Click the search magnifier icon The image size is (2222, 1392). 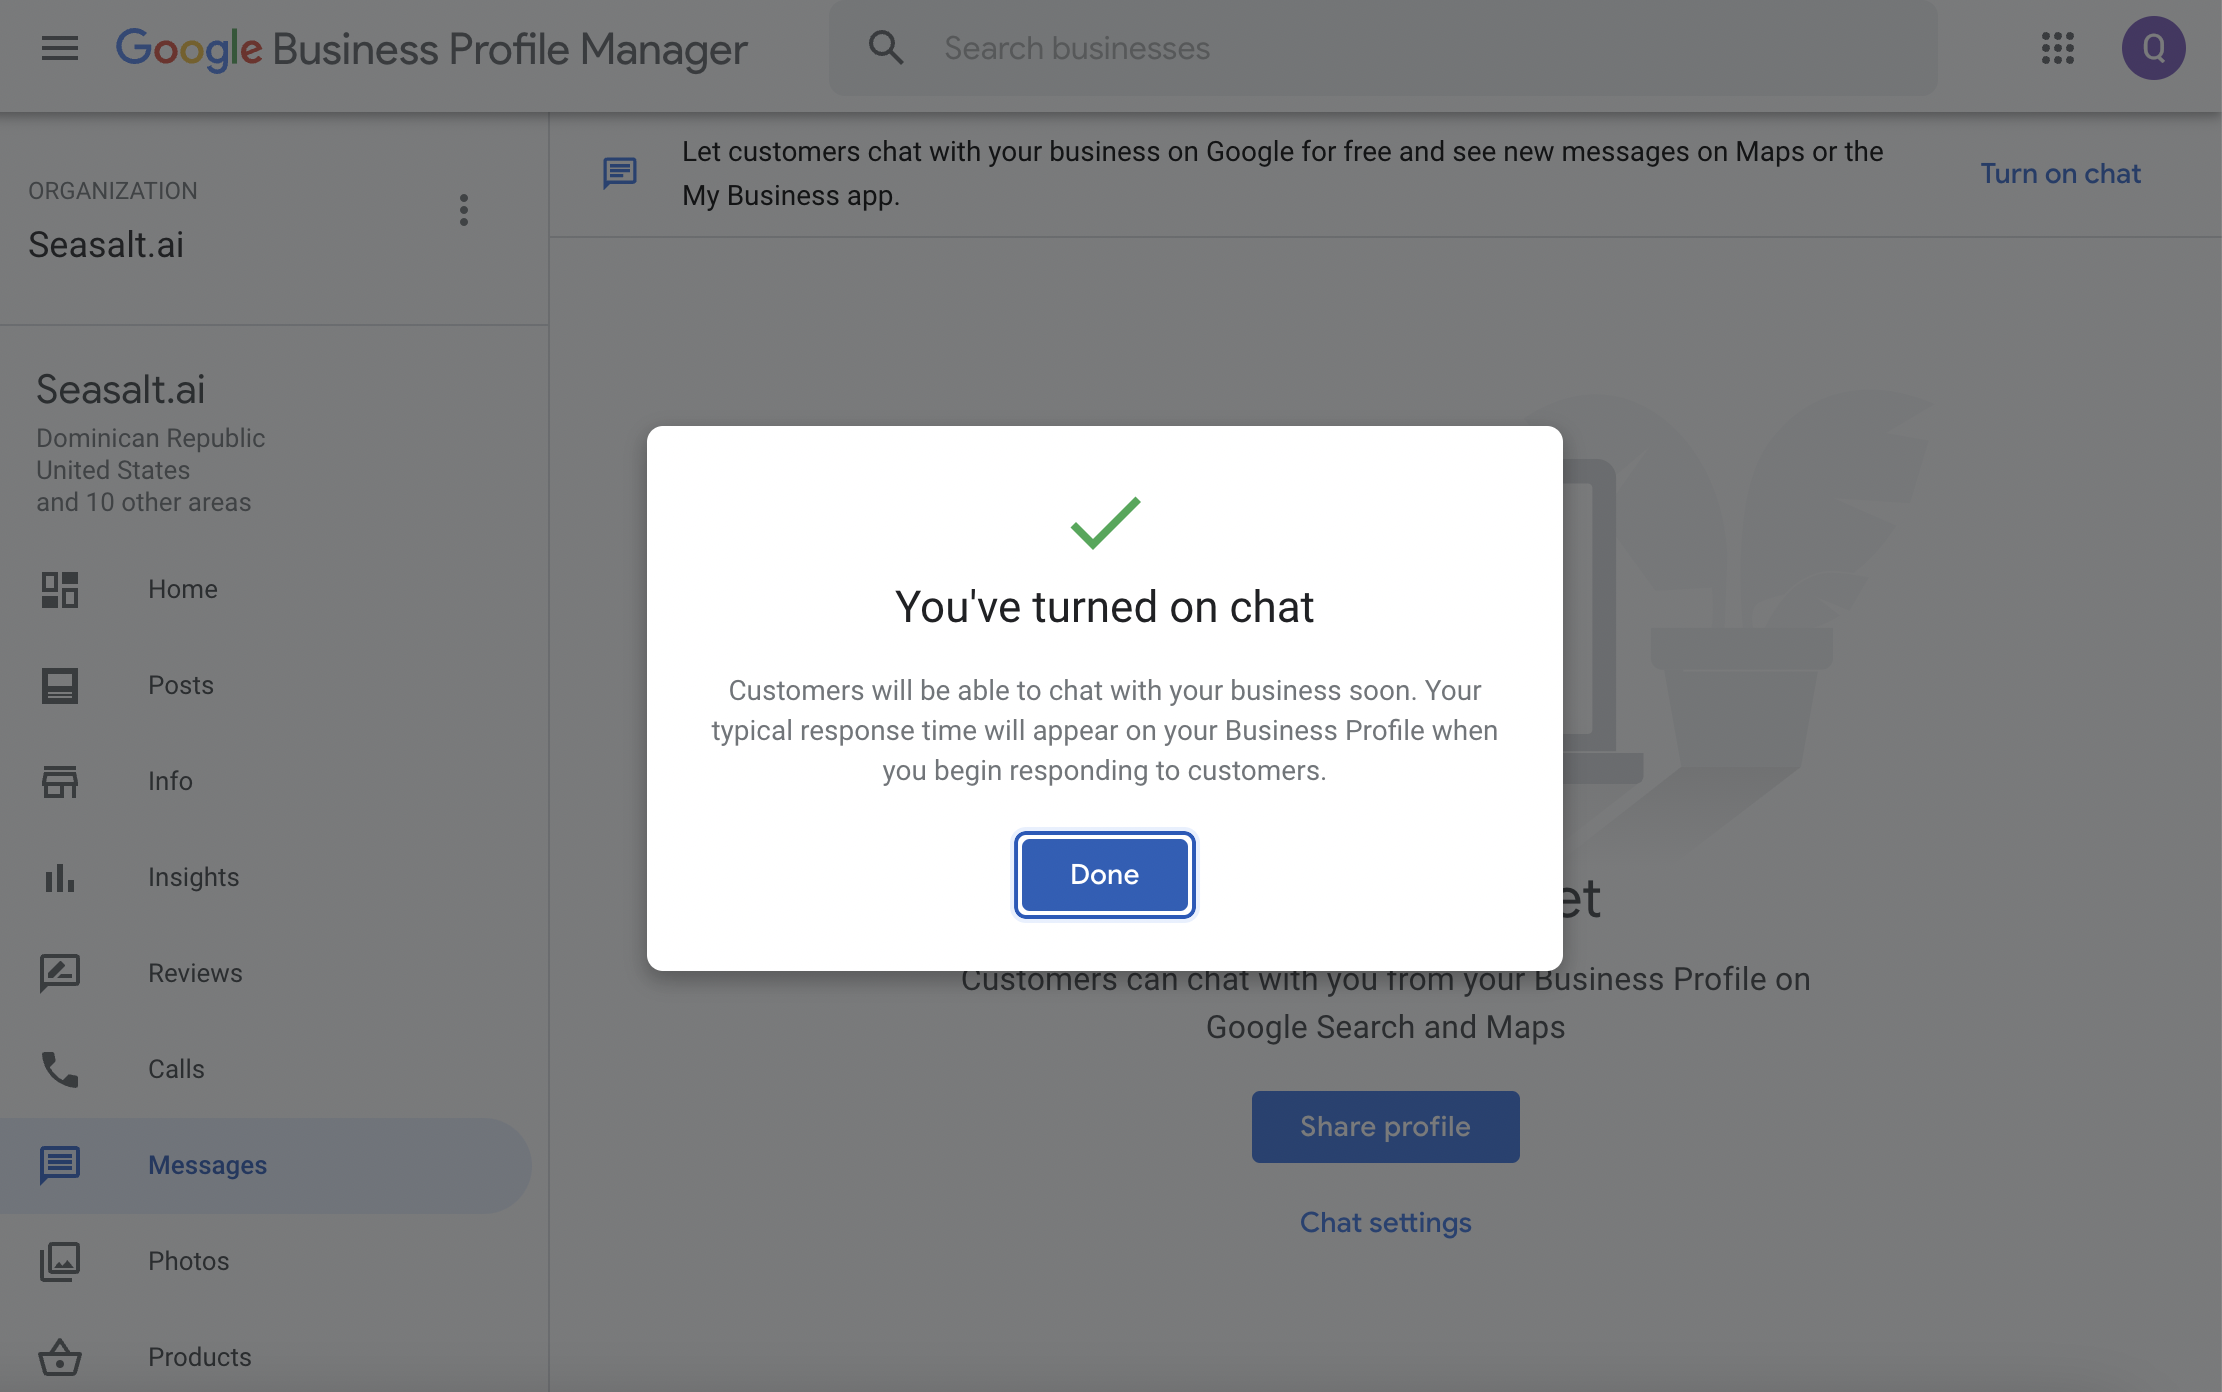tap(885, 48)
